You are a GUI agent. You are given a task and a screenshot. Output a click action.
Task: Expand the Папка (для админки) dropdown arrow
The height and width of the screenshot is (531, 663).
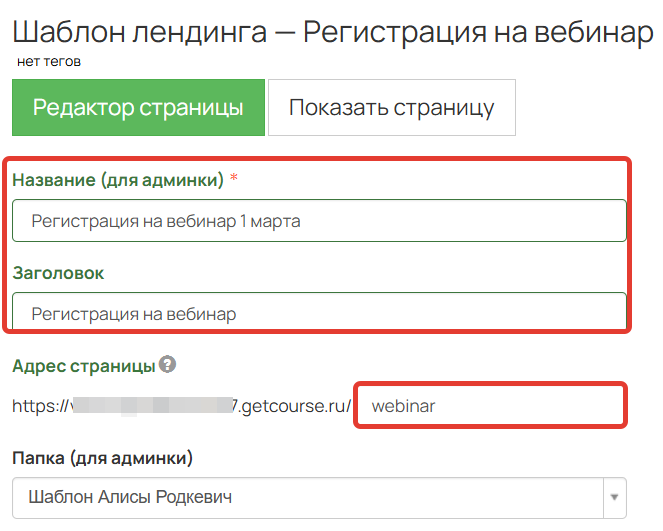pos(614,498)
